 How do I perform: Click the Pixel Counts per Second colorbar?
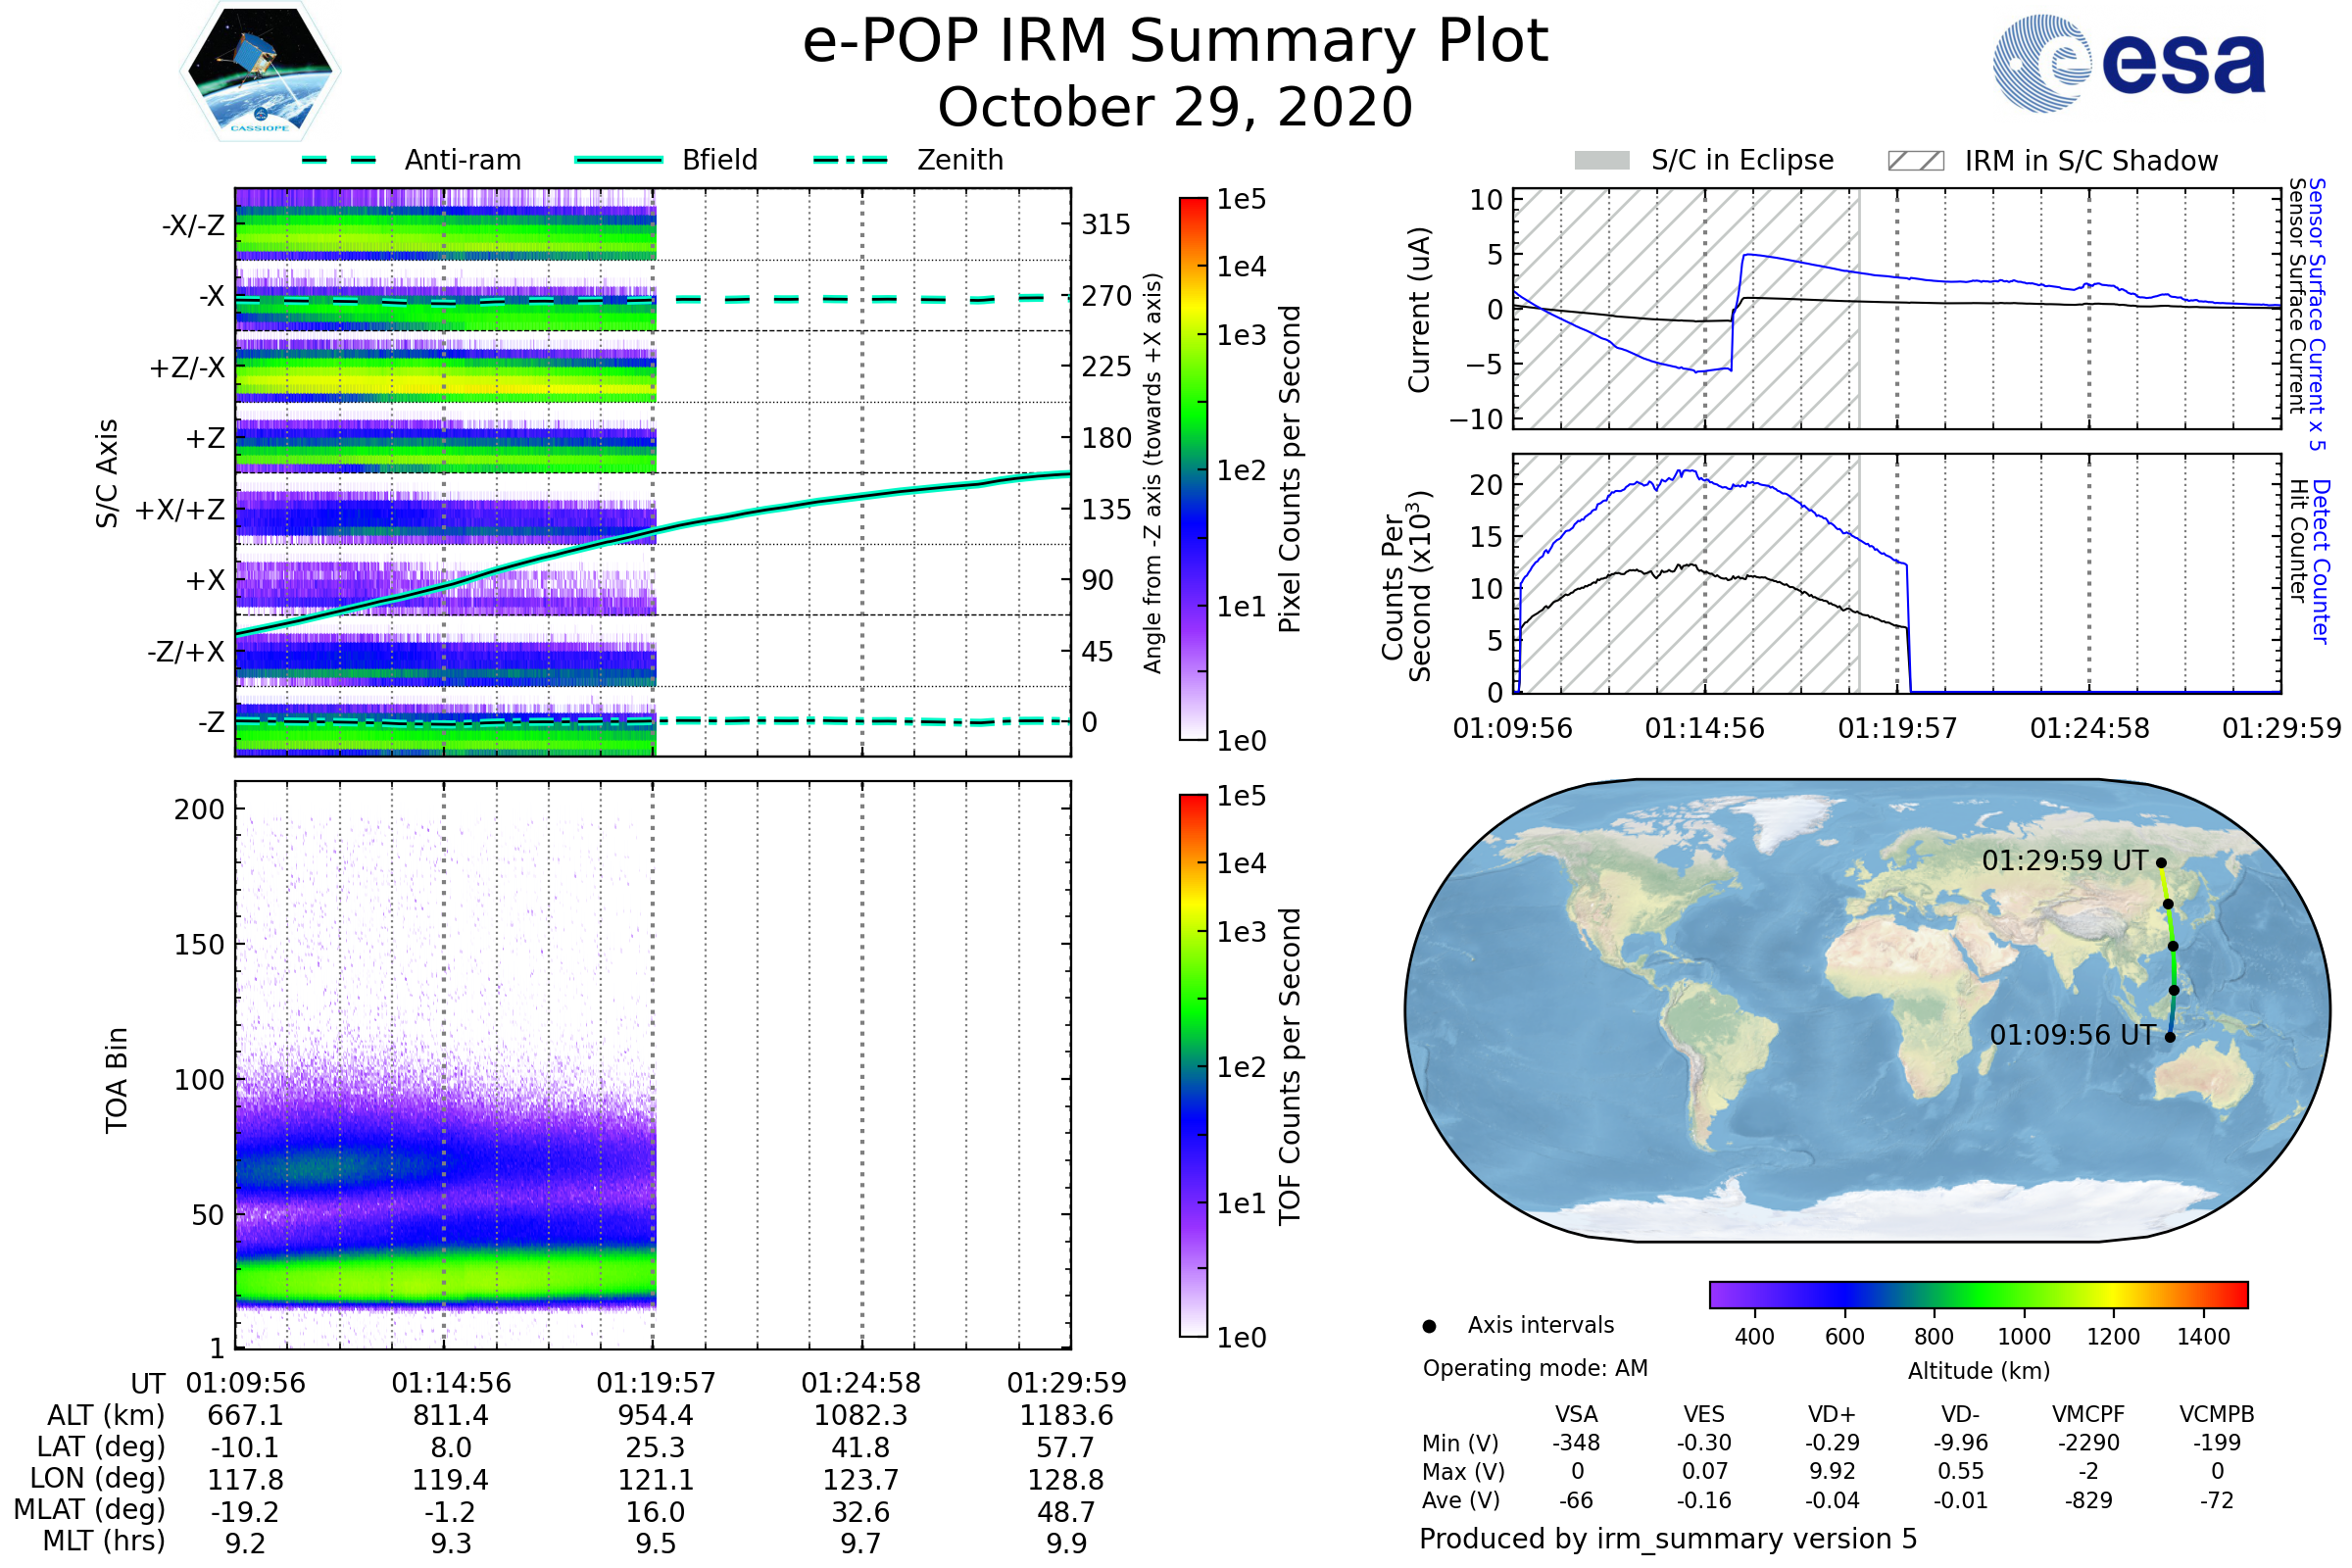[x=1193, y=469]
